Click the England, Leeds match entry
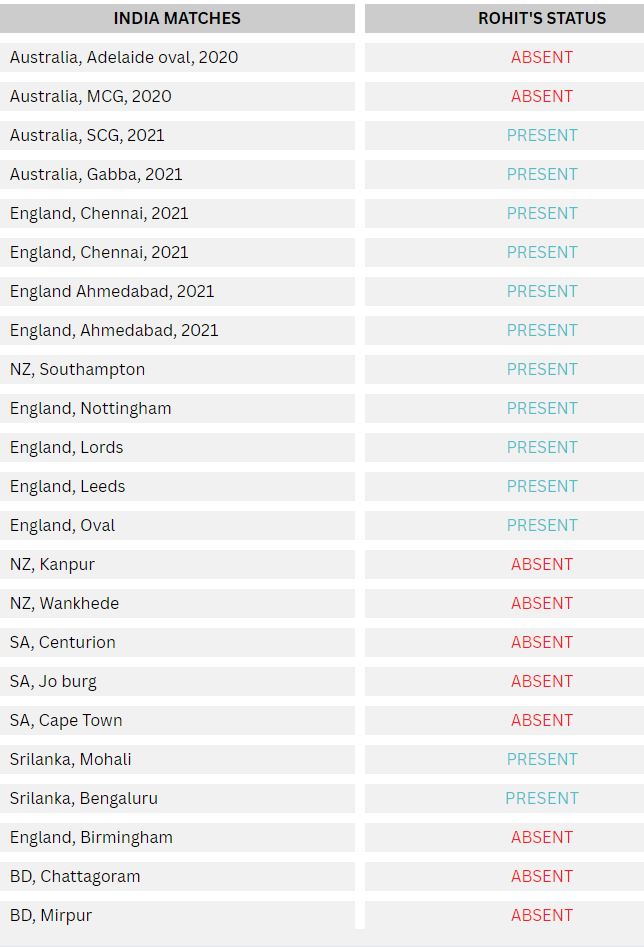 point(177,486)
